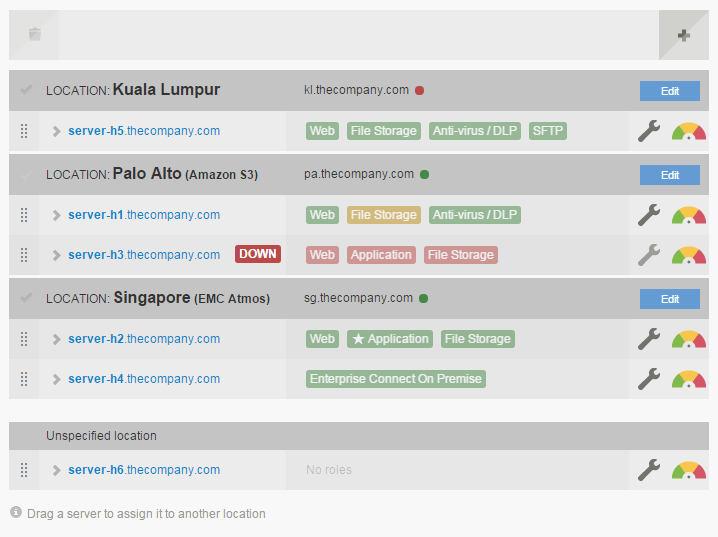This screenshot has height=537, width=718.
Task: Expand server-h3 row chevron
Action: pos(57,255)
